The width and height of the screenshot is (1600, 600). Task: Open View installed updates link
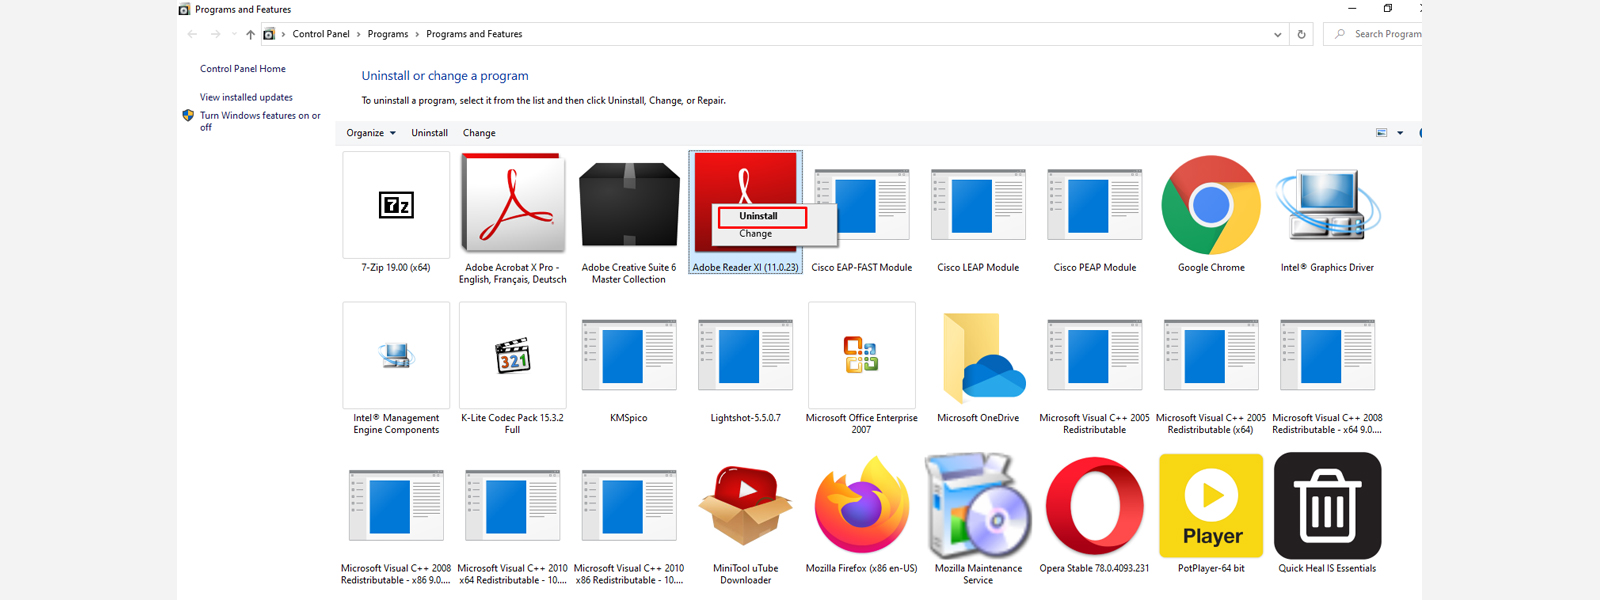[x=246, y=98]
